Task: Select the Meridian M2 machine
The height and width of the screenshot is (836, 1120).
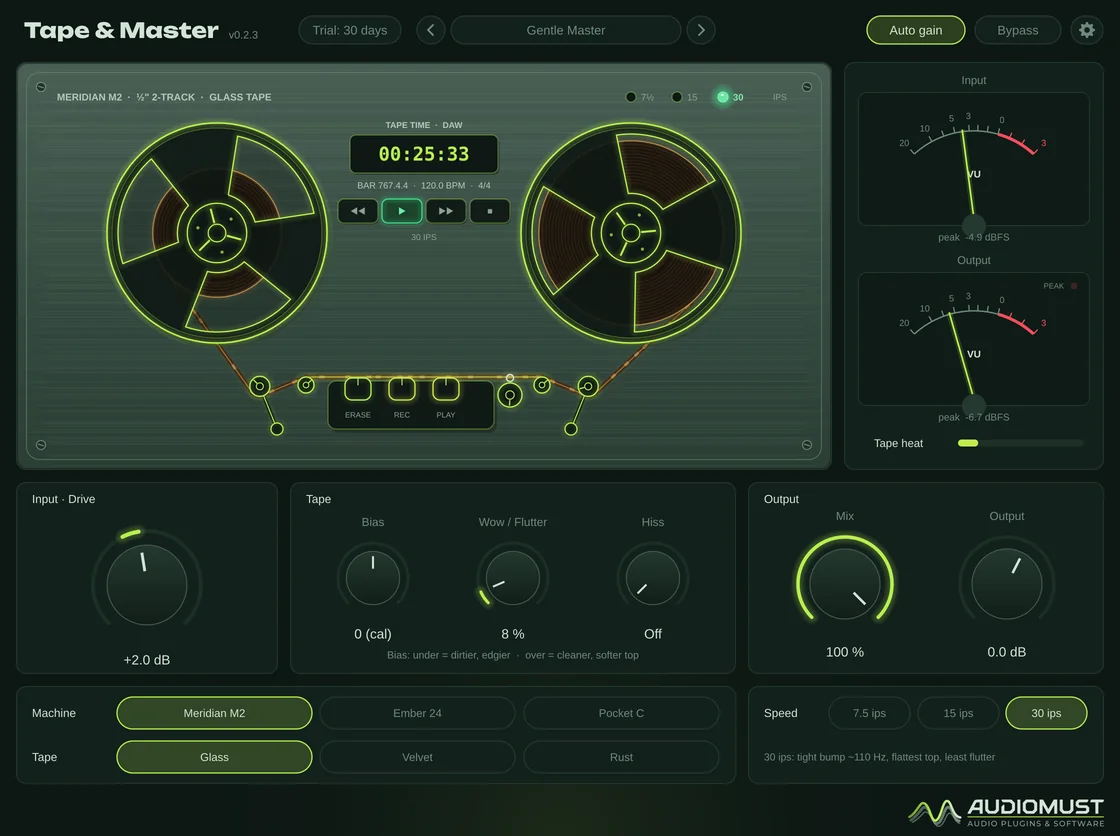Action: [214, 713]
